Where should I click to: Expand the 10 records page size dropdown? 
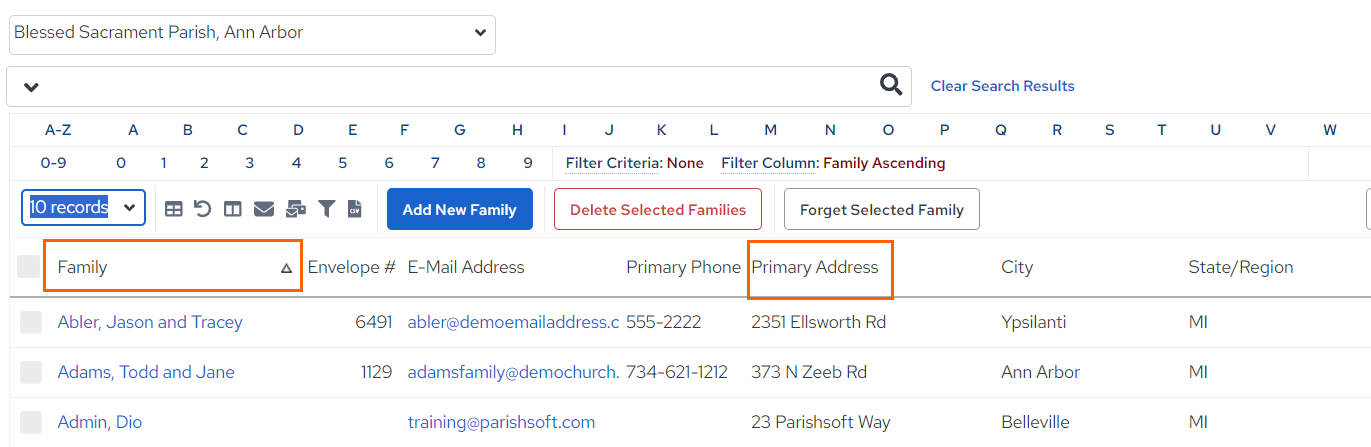coord(84,208)
